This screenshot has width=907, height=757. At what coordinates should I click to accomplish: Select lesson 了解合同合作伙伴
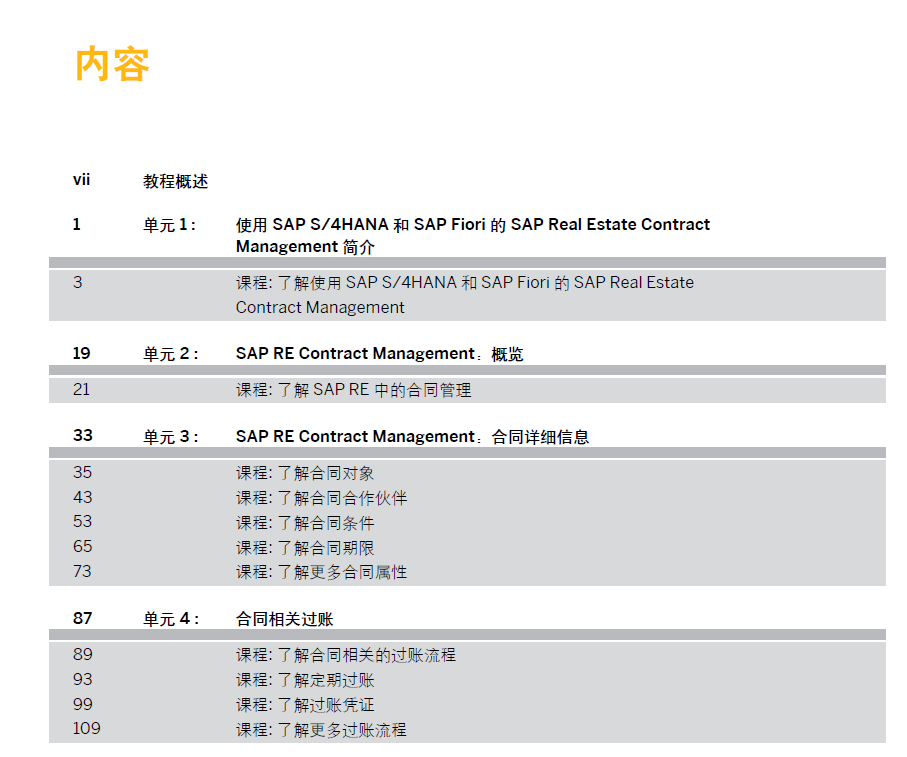[321, 498]
